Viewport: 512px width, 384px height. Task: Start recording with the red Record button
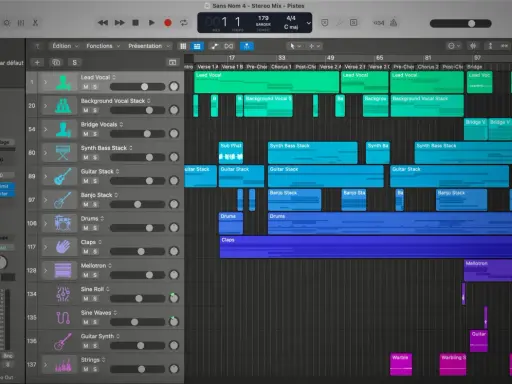168,23
